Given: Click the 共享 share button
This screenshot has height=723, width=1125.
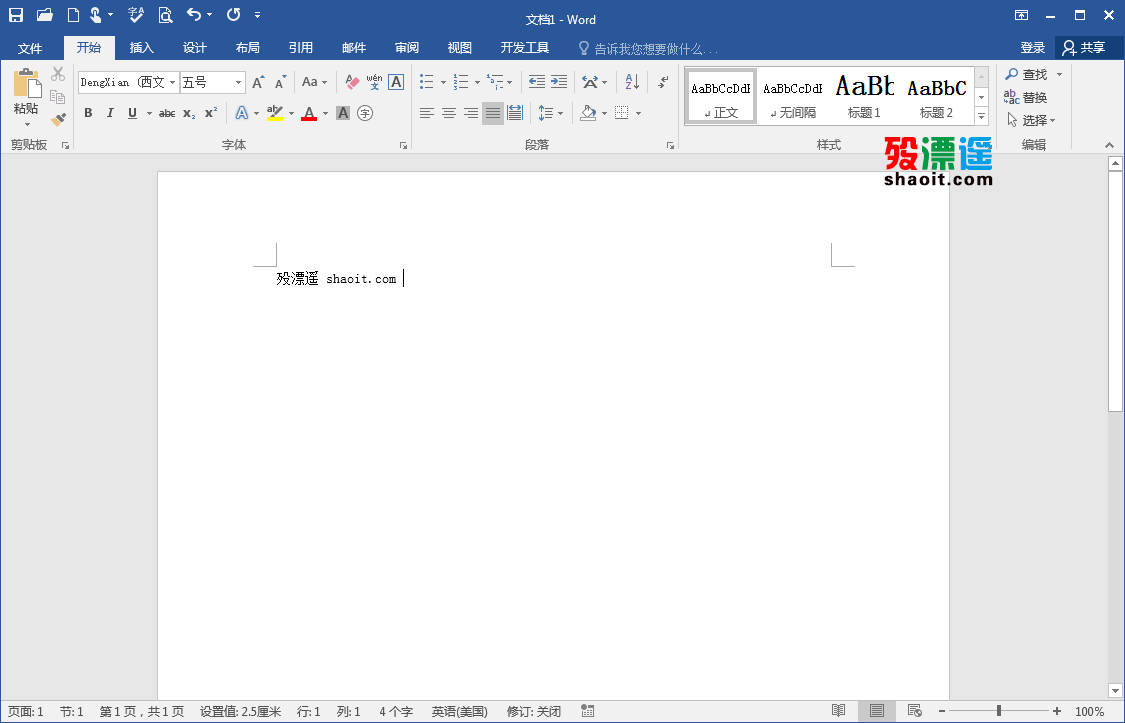Looking at the screenshot, I should pos(1084,48).
